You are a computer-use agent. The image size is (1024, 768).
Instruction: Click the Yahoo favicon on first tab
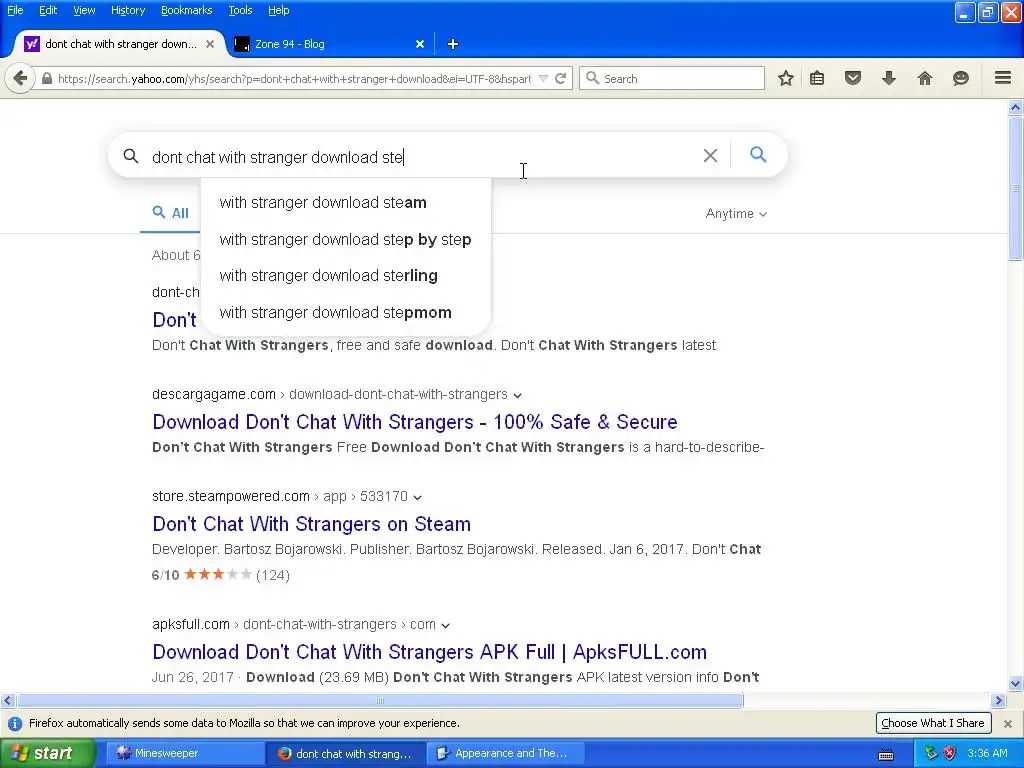click(31, 44)
